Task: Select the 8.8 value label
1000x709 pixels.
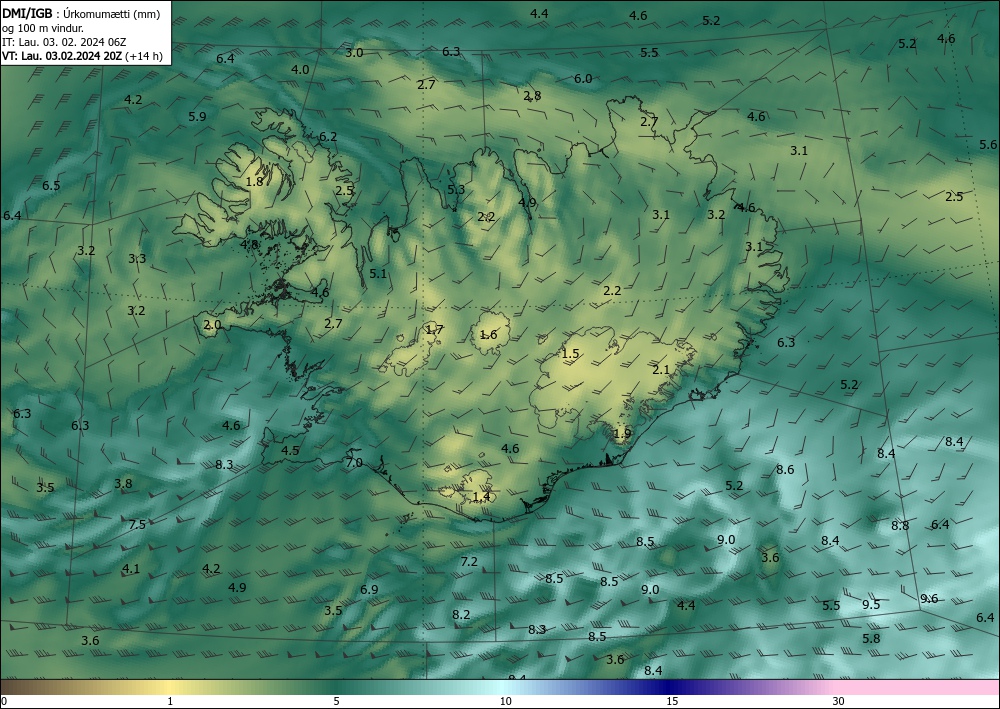Action: point(900,526)
